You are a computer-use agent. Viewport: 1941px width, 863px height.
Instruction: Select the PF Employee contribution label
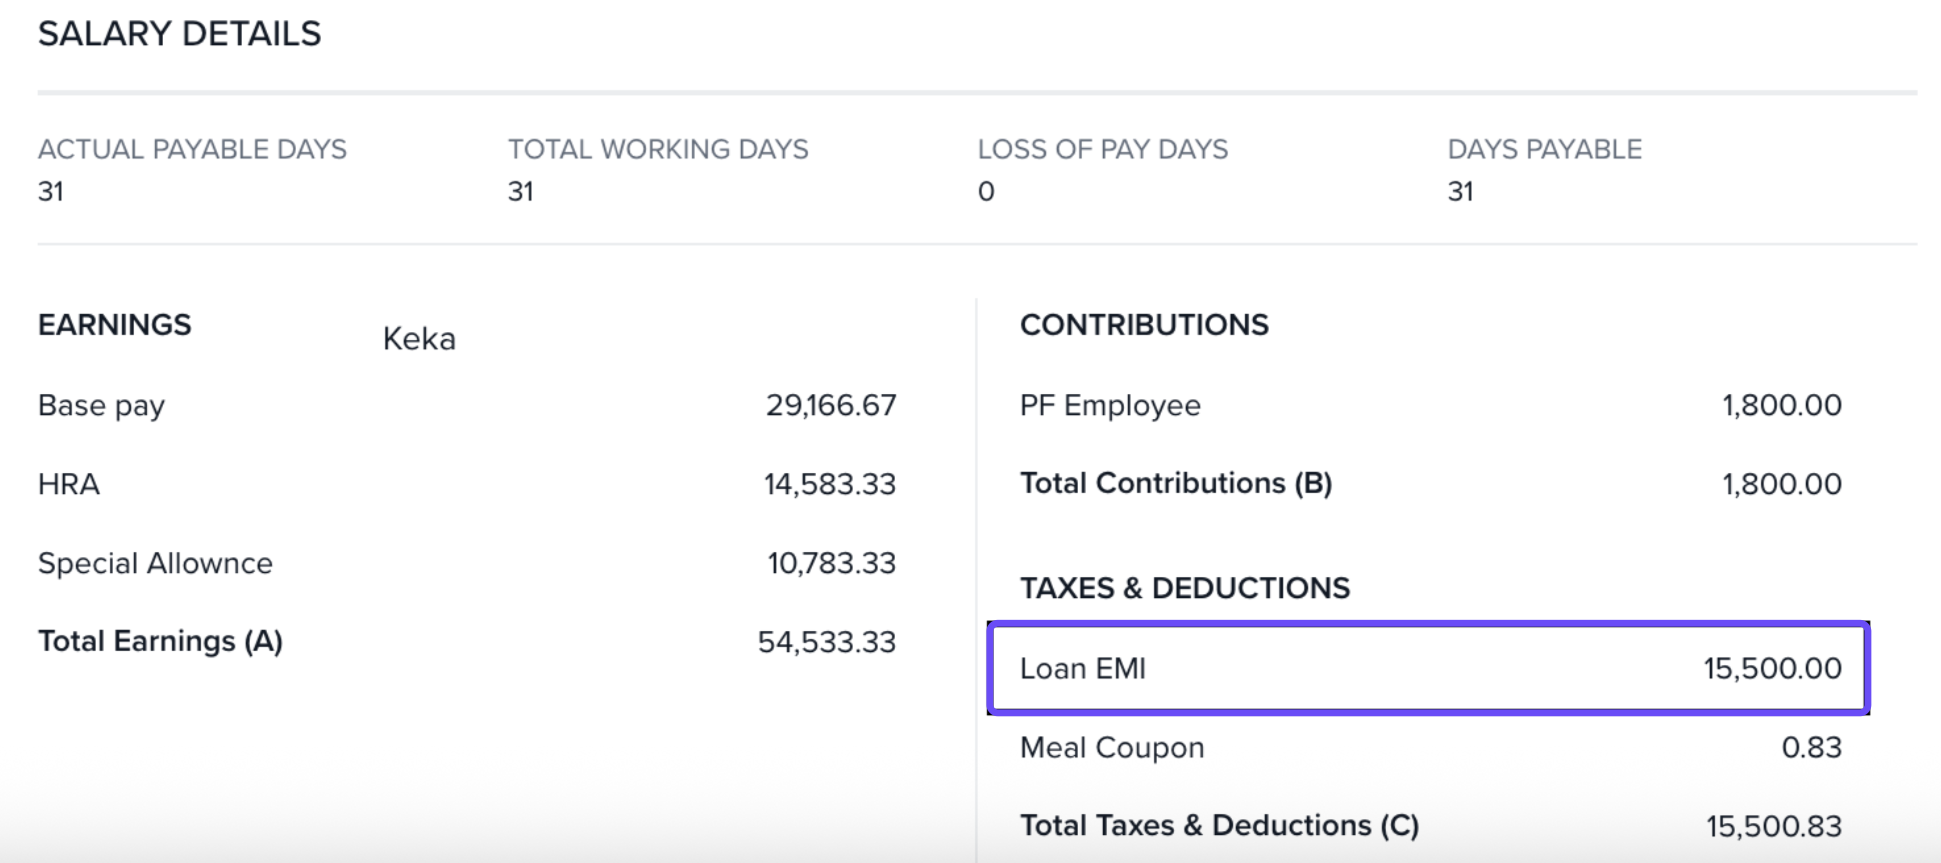[x=1110, y=406]
